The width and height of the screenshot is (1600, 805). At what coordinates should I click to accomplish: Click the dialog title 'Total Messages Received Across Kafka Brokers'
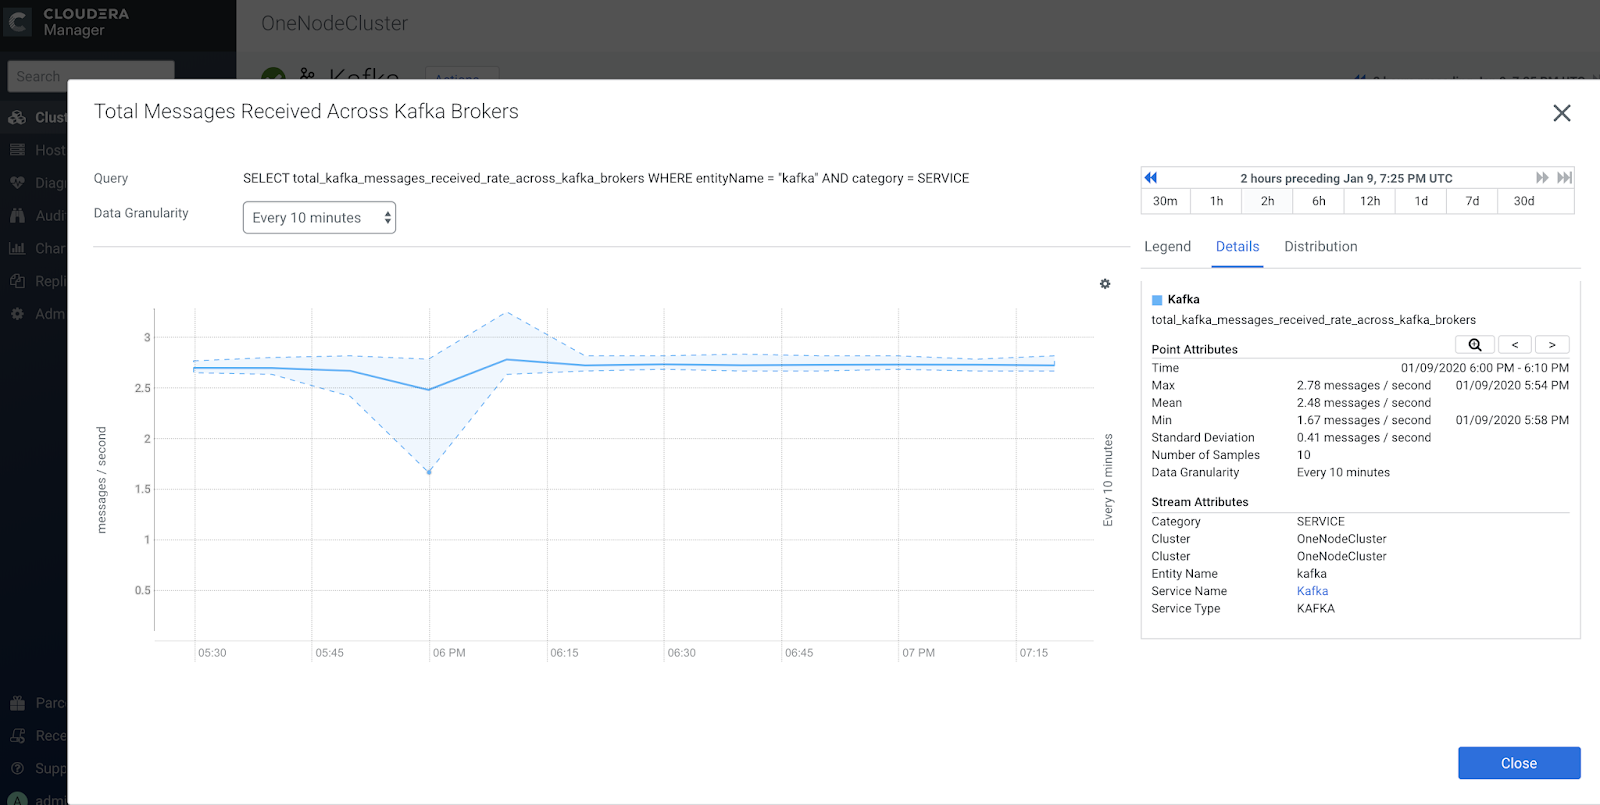[x=306, y=111]
